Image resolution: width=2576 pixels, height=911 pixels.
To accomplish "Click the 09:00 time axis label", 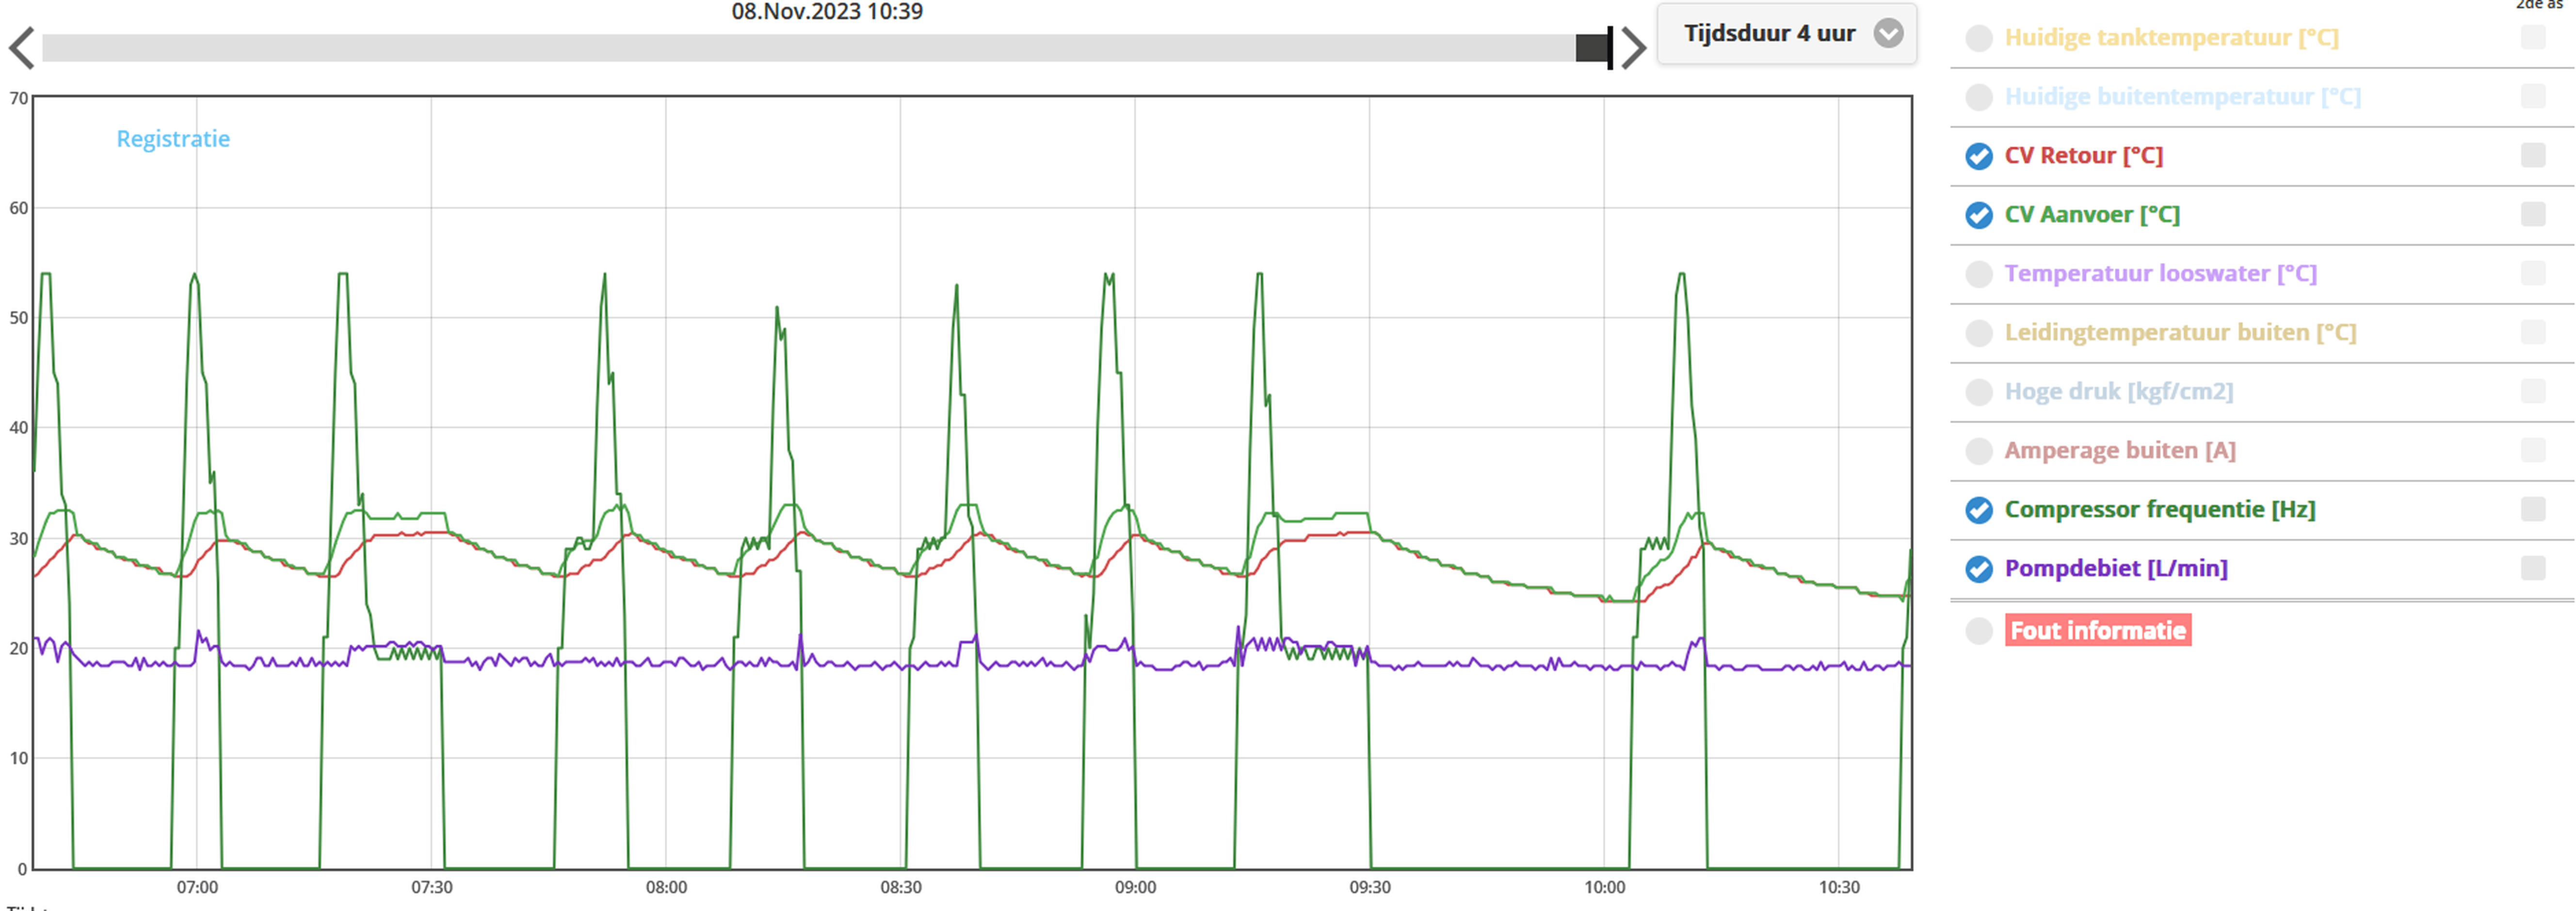I will point(1135,888).
